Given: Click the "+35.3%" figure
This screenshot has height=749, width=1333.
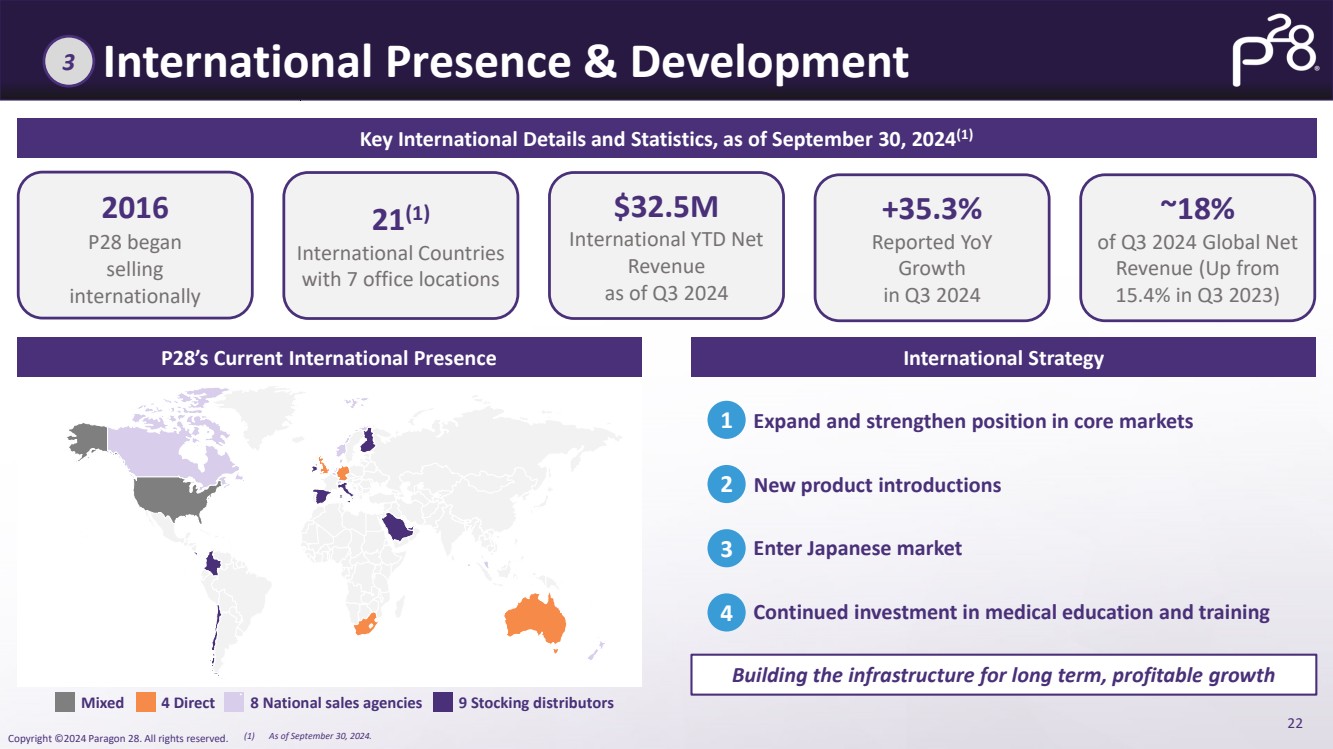Looking at the screenshot, I should [932, 208].
